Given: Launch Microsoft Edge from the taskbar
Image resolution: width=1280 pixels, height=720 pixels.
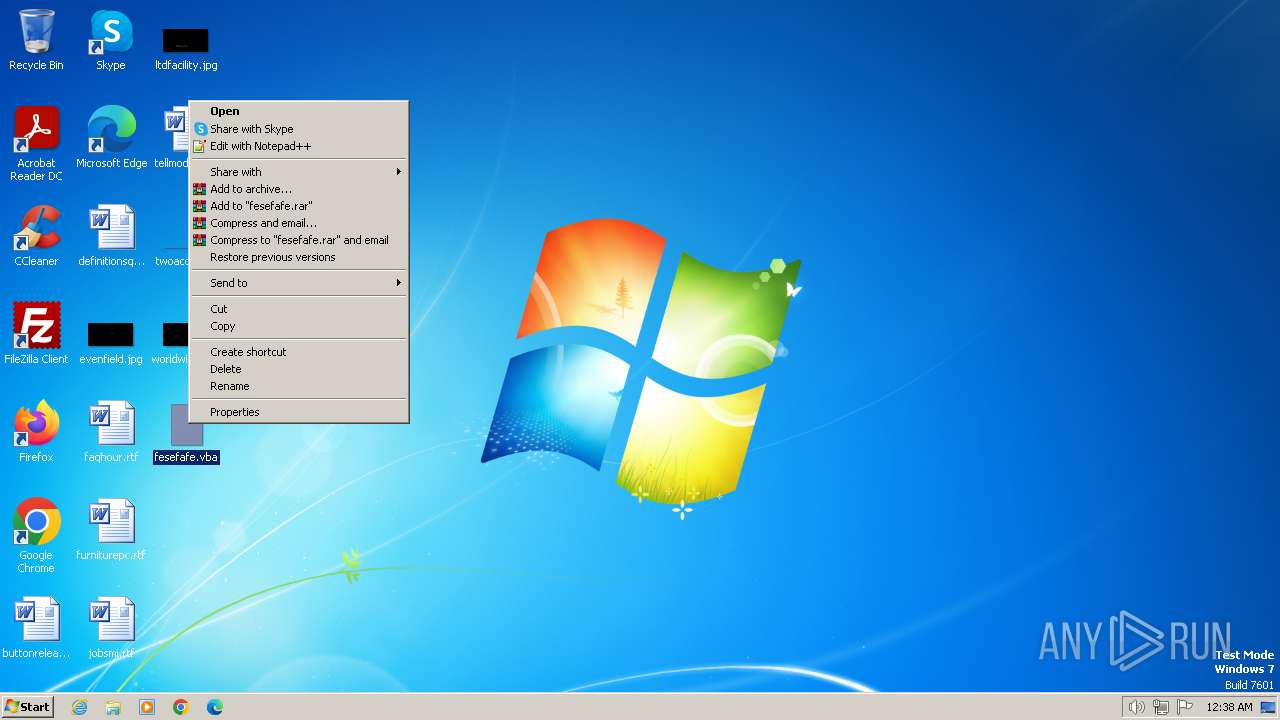Looking at the screenshot, I should (215, 707).
